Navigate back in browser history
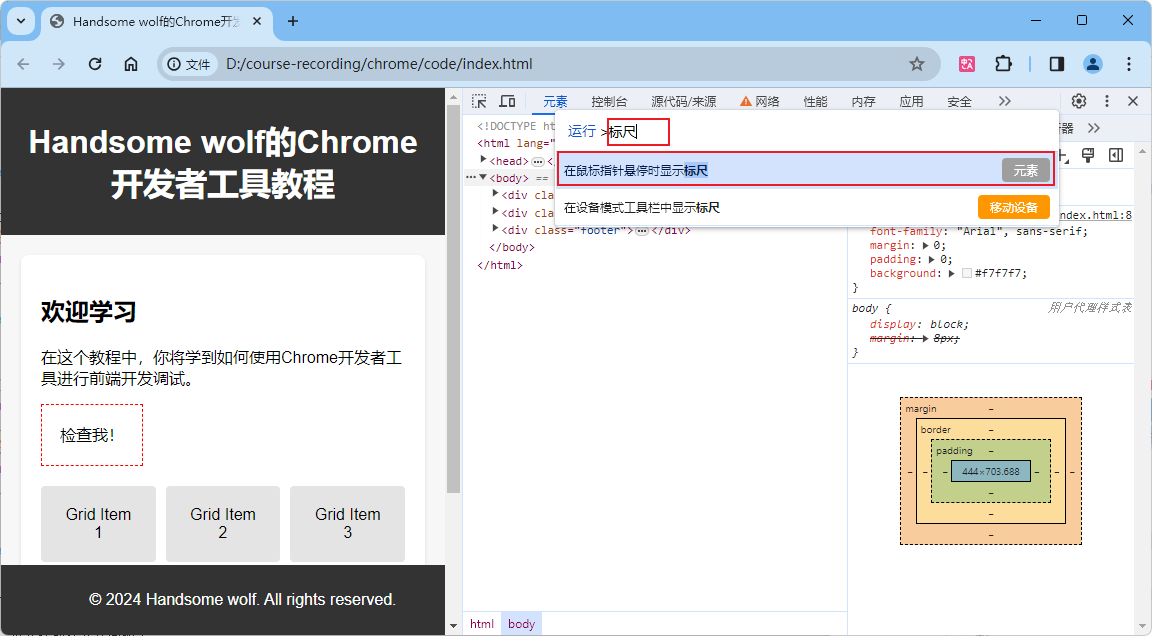 [x=24, y=64]
